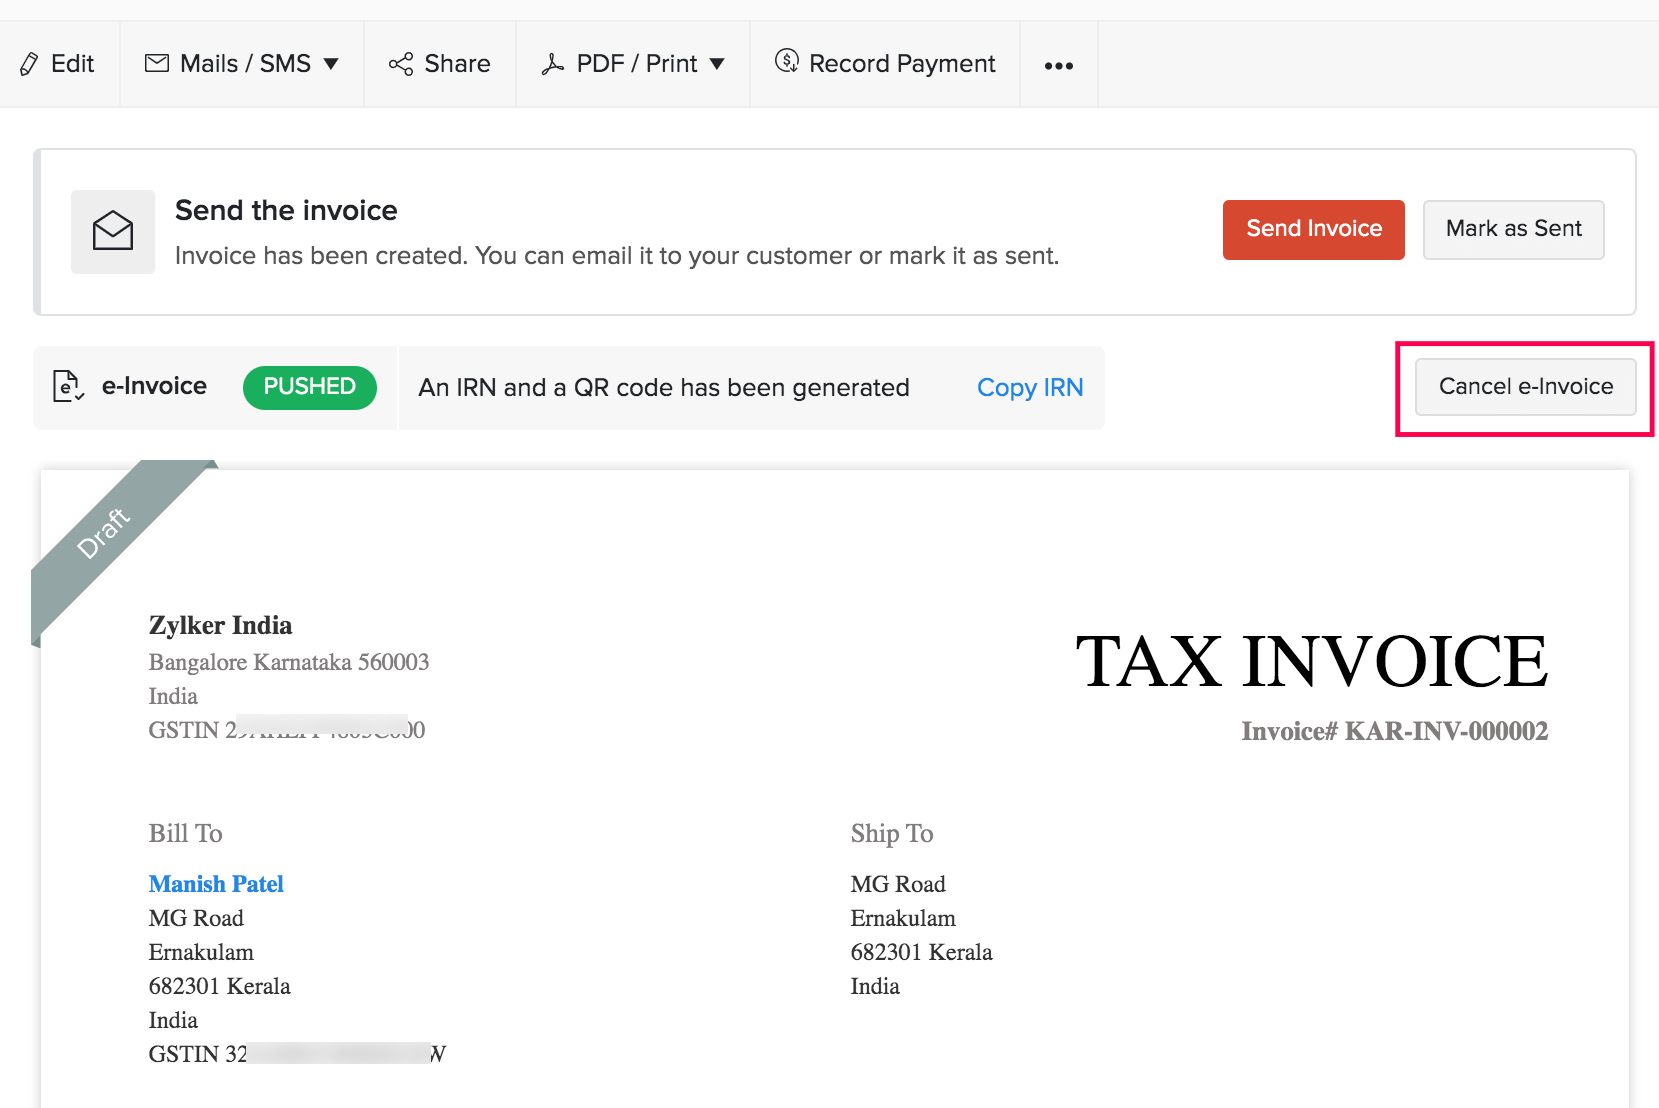Screen dimensions: 1659x1108
Task: Open the Mails / SMS dropdown arrow
Action: [x=332, y=63]
